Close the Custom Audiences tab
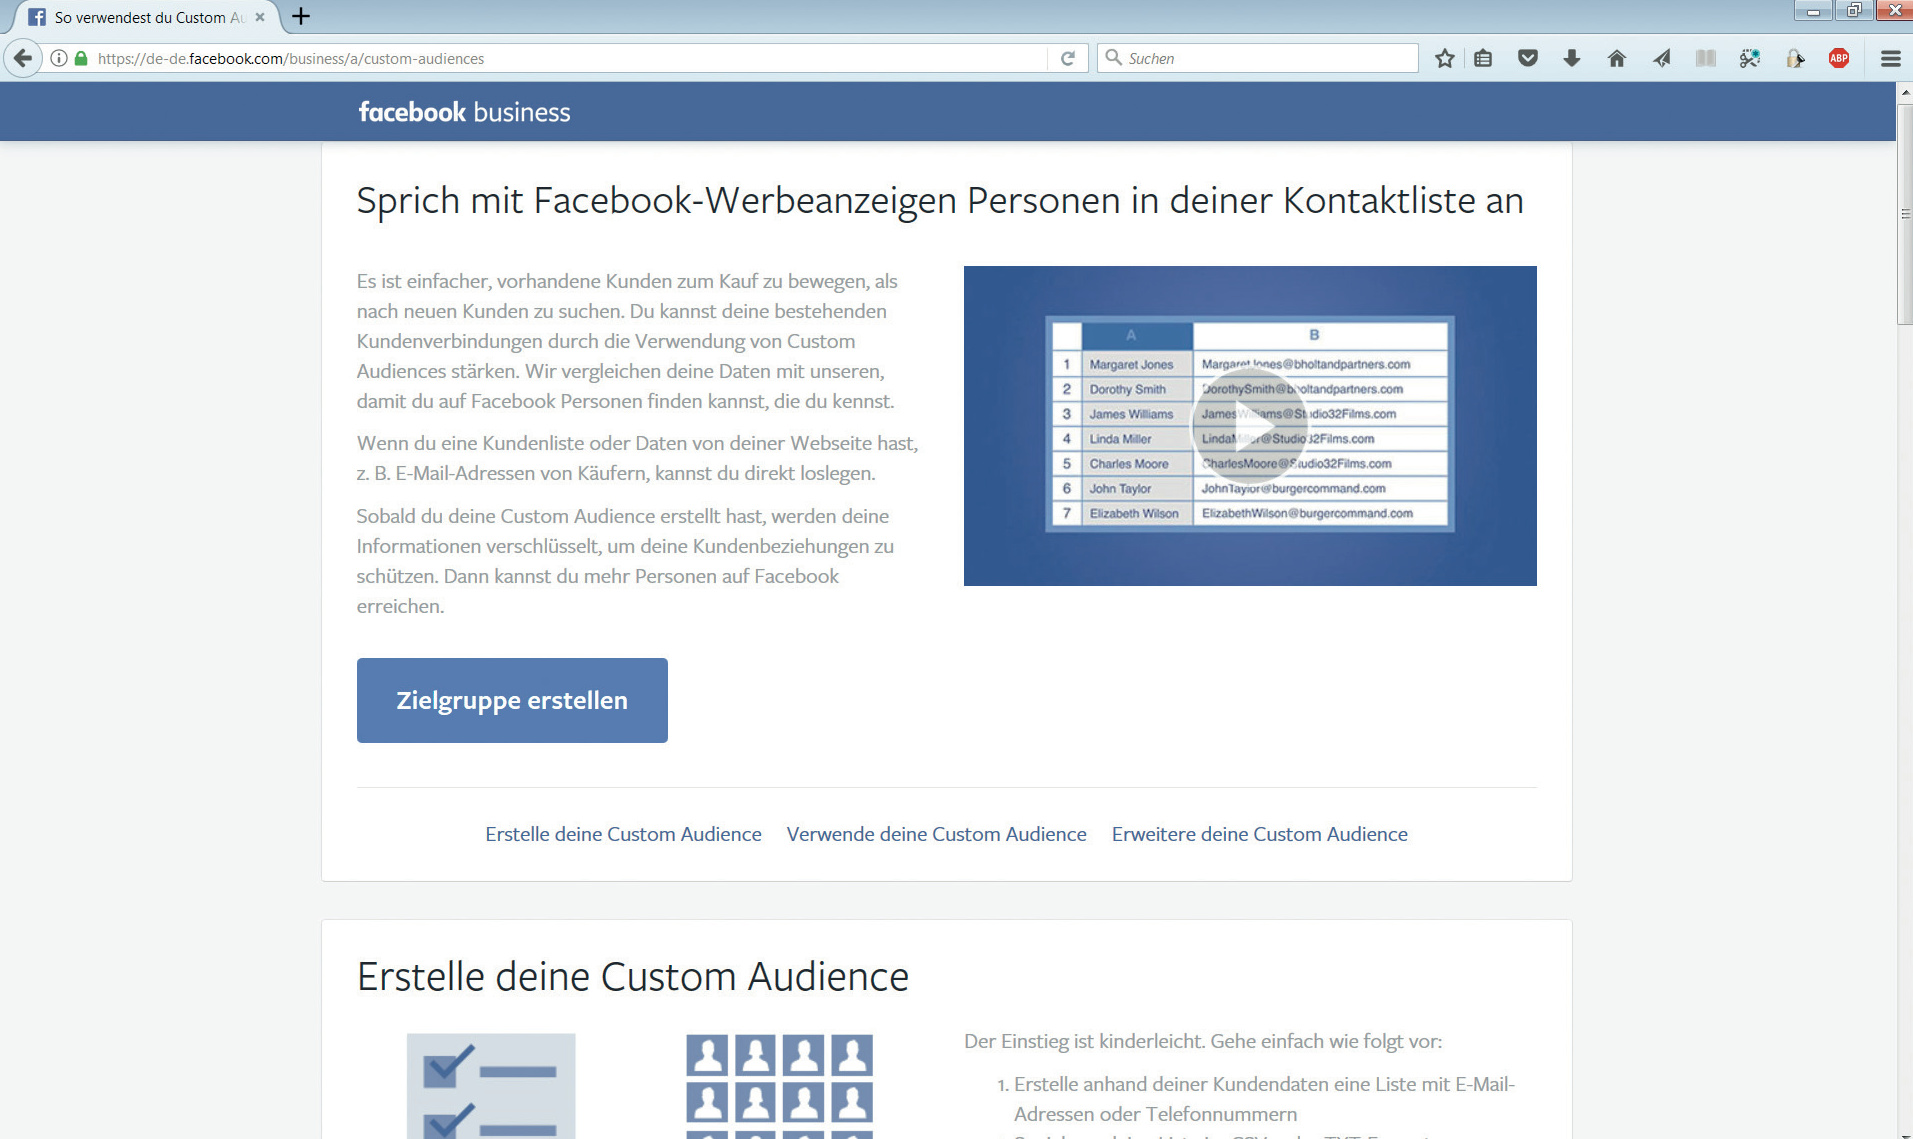The width and height of the screenshot is (1913, 1139). click(x=260, y=17)
